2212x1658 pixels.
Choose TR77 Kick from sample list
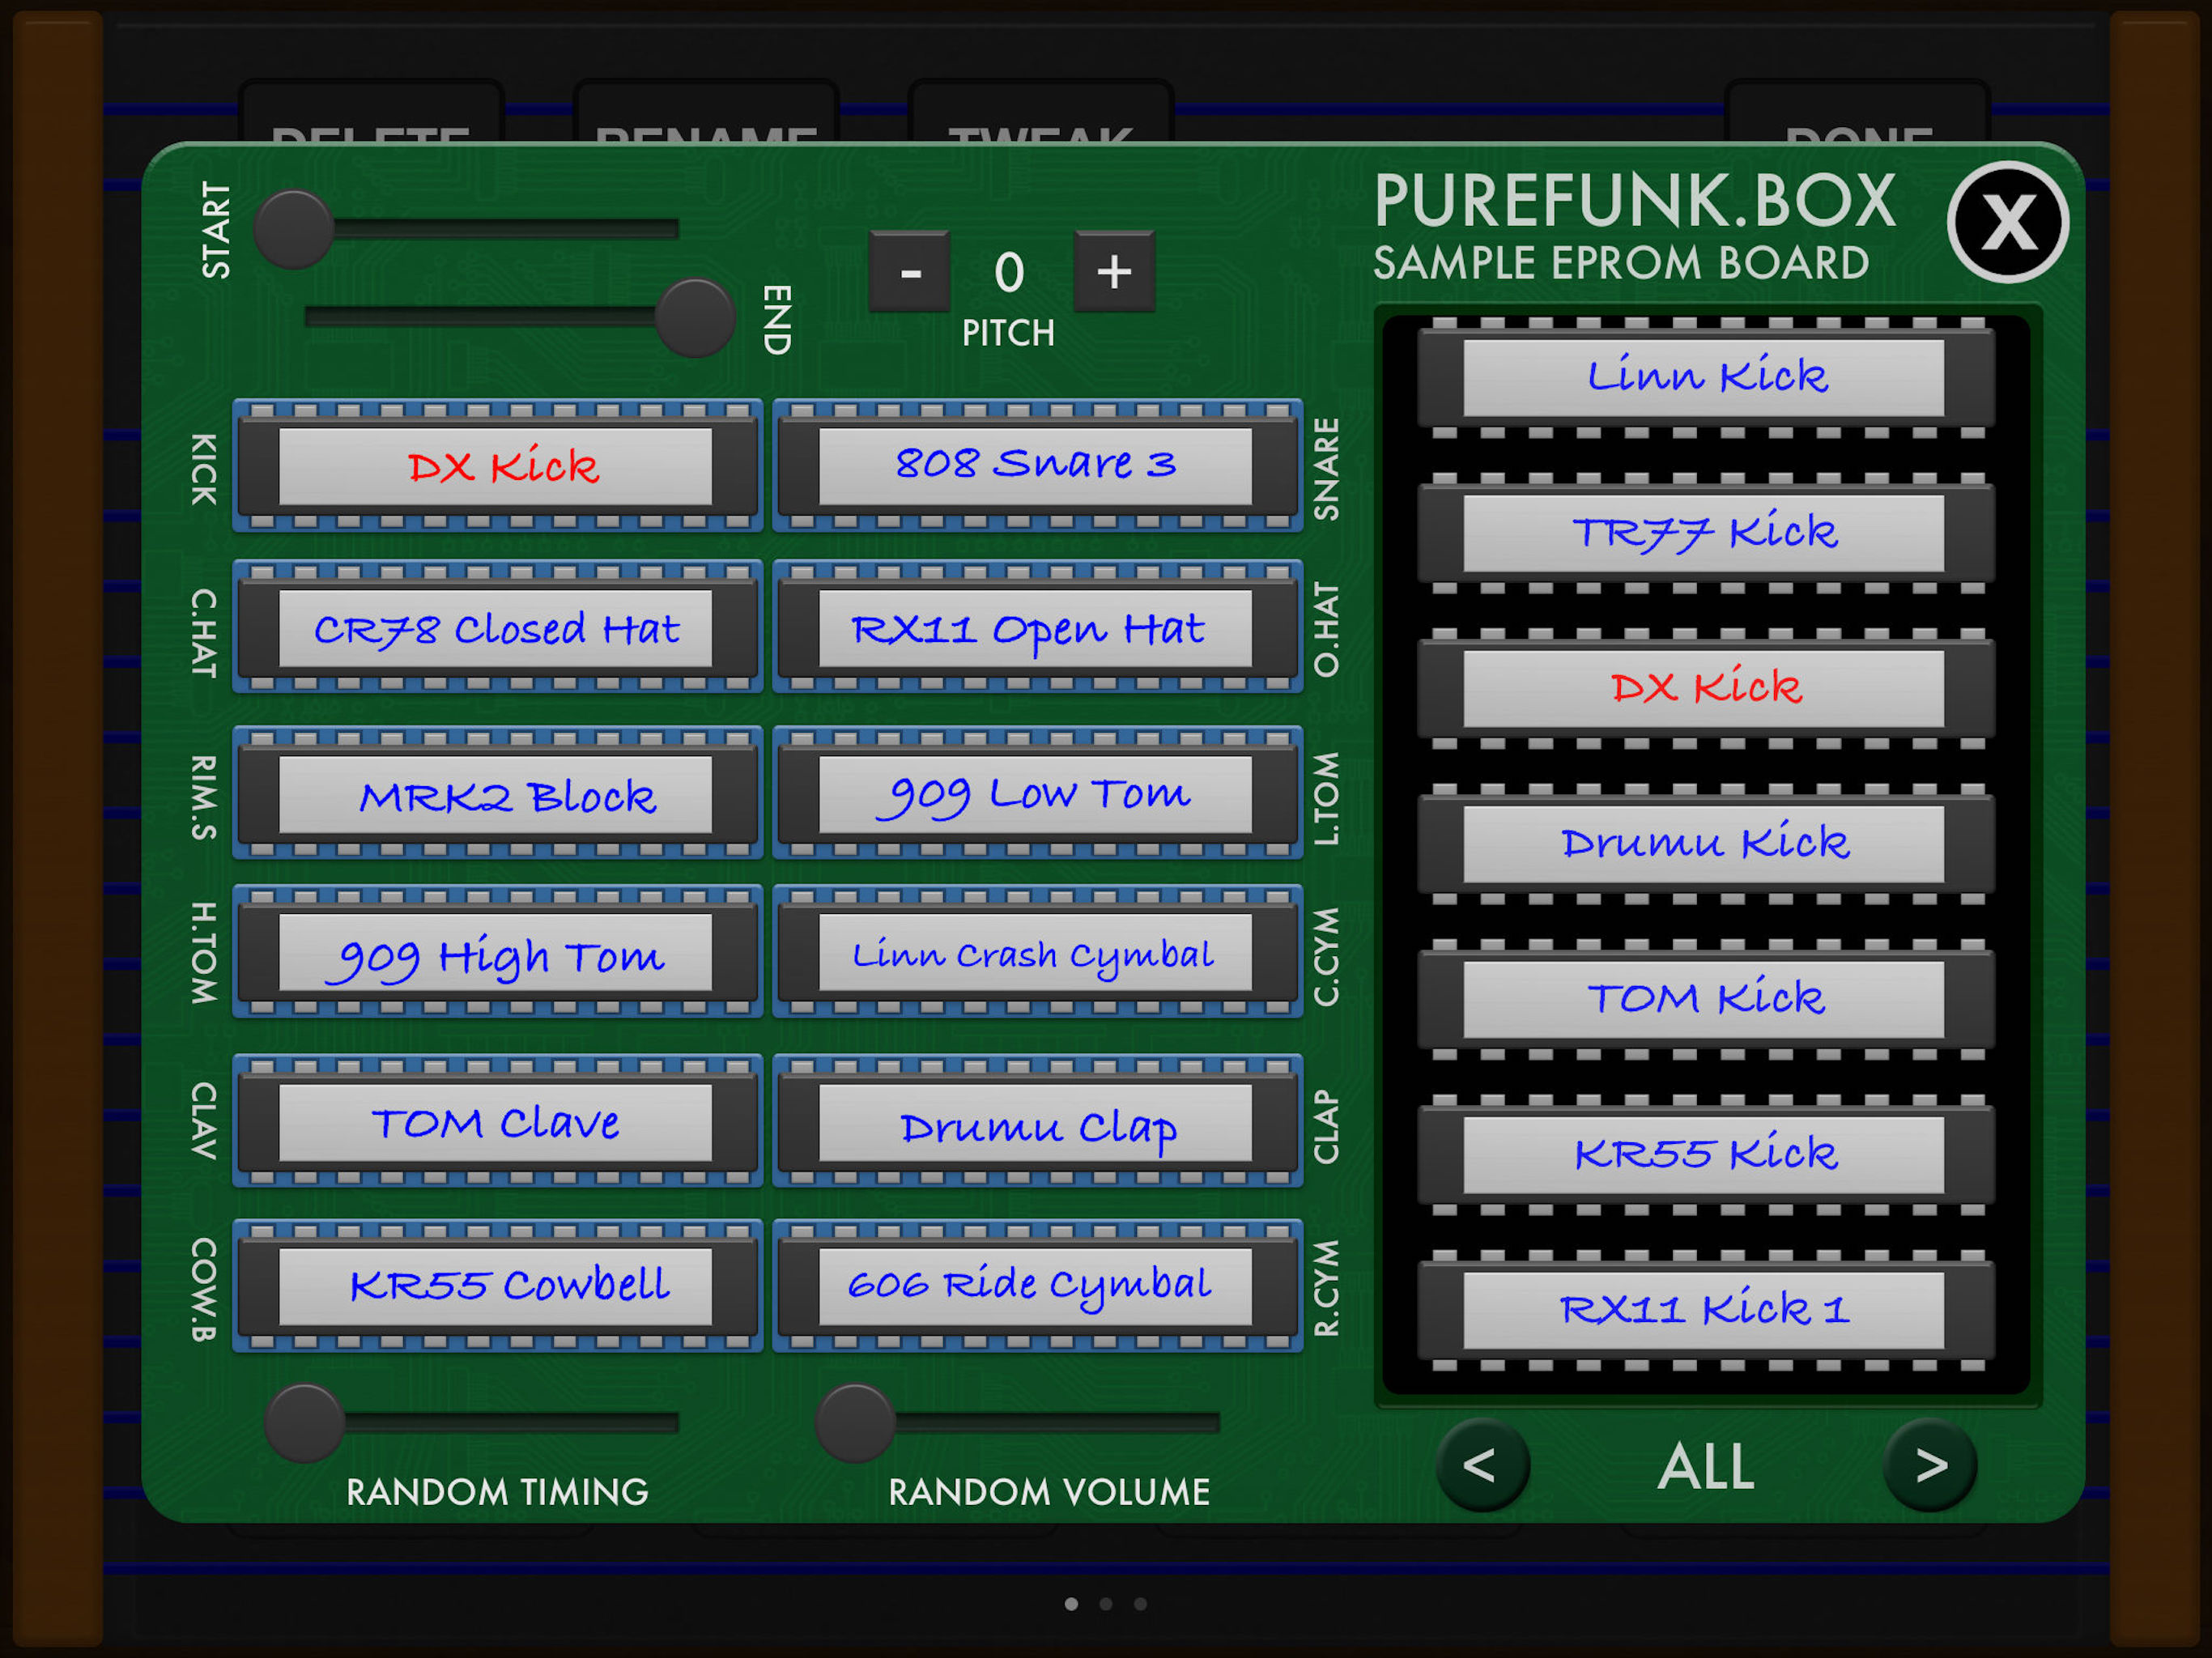[x=1704, y=532]
